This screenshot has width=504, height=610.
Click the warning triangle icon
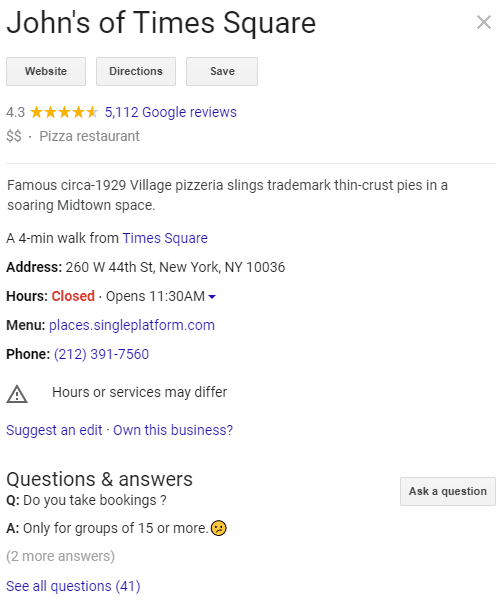click(17, 393)
